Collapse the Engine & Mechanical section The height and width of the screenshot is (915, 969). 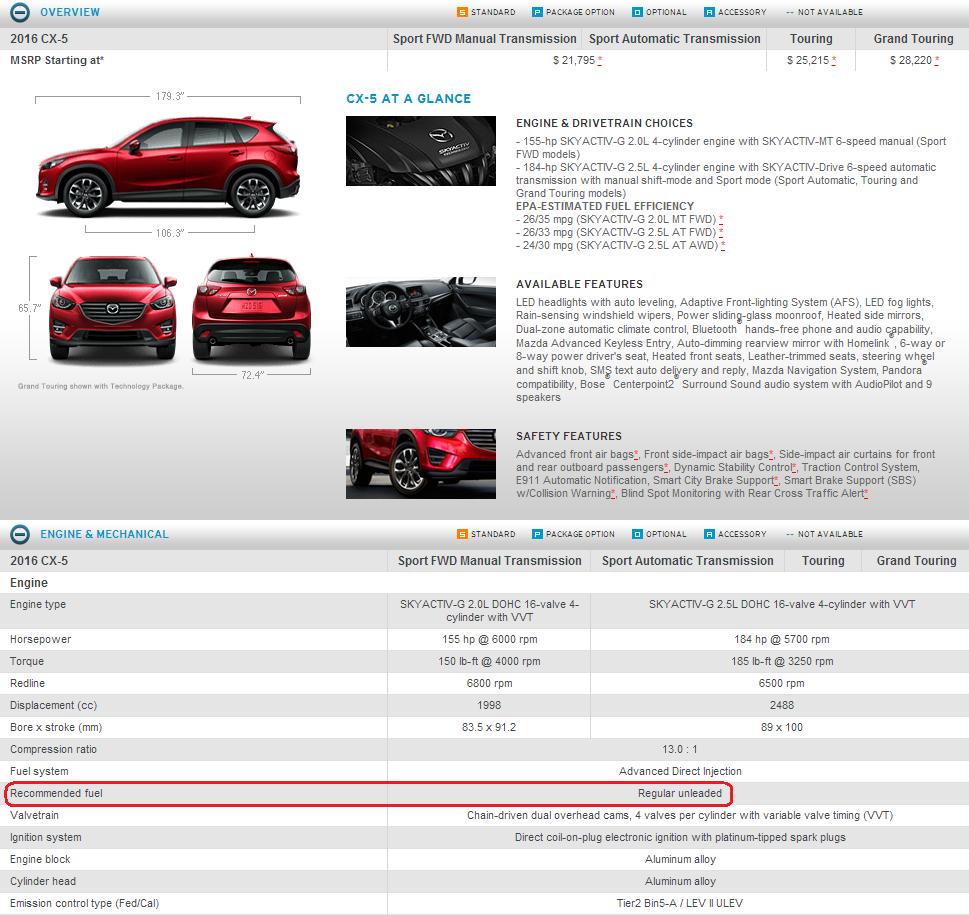coord(20,534)
